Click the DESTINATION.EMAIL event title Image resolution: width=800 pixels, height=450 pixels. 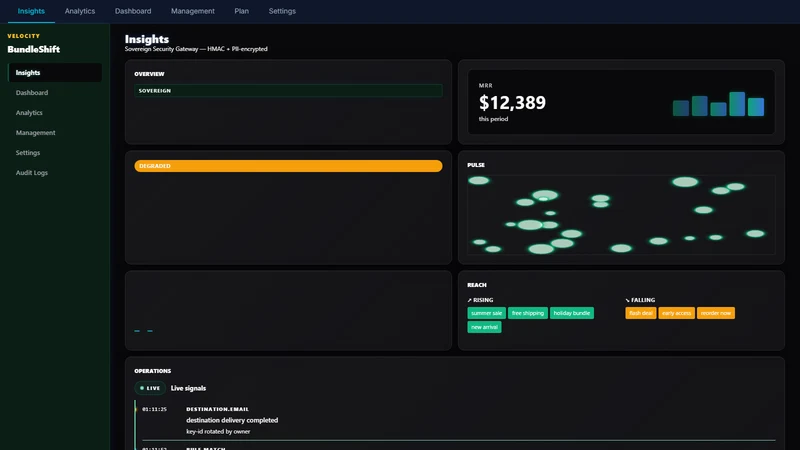(217, 409)
